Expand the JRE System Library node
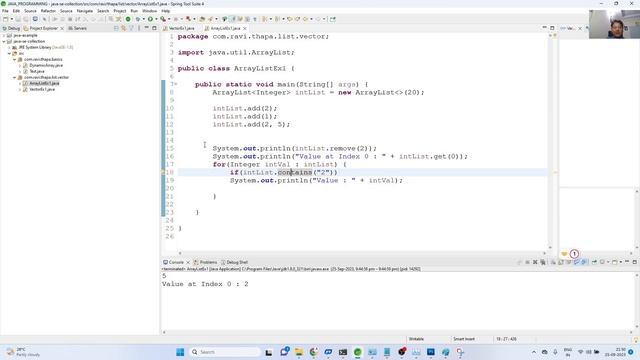 pyautogui.click(x=9, y=47)
